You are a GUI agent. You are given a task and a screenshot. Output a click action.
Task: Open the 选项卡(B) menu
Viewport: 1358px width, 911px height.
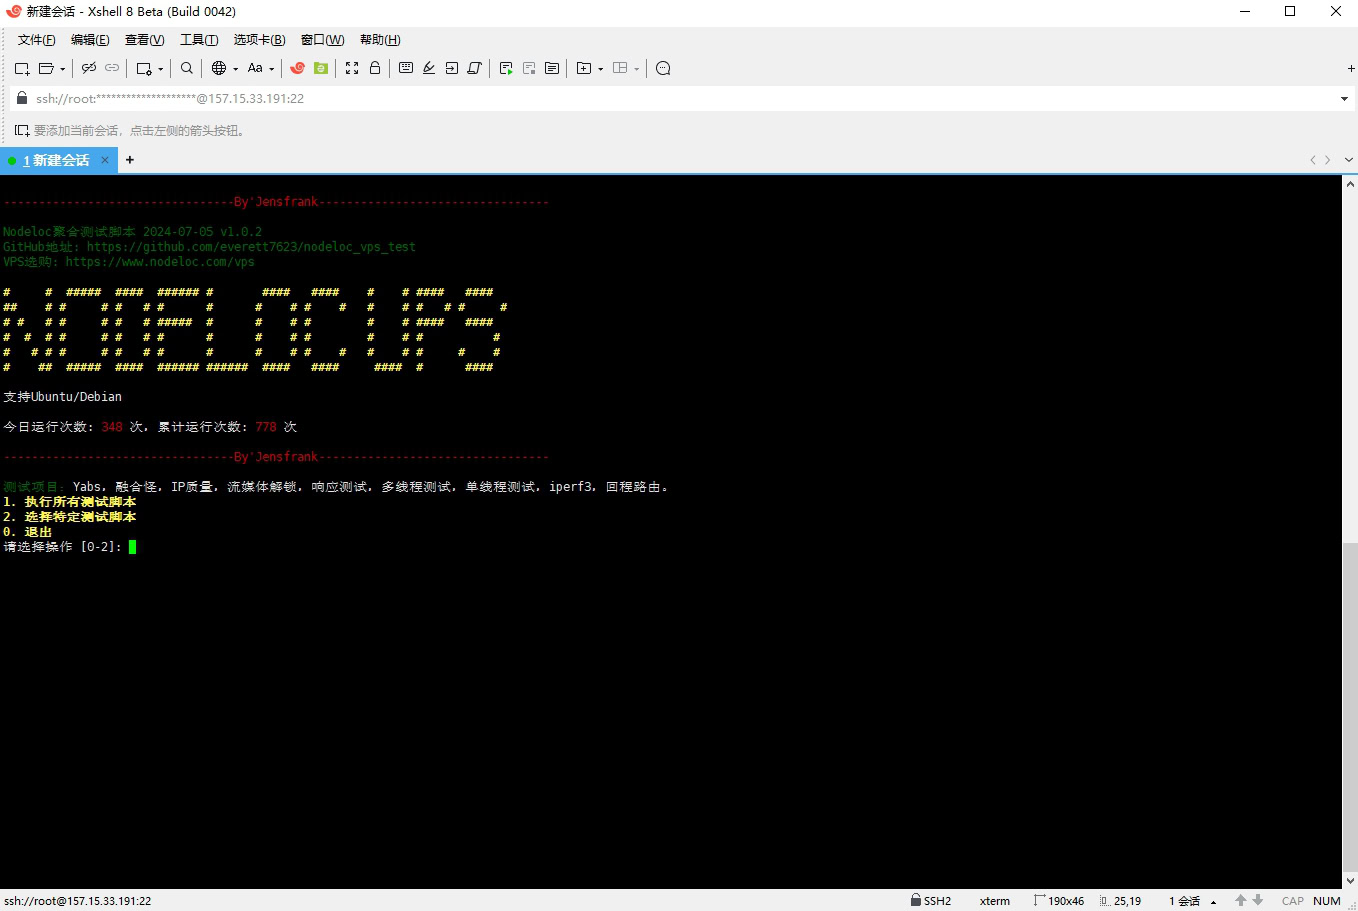tap(260, 40)
